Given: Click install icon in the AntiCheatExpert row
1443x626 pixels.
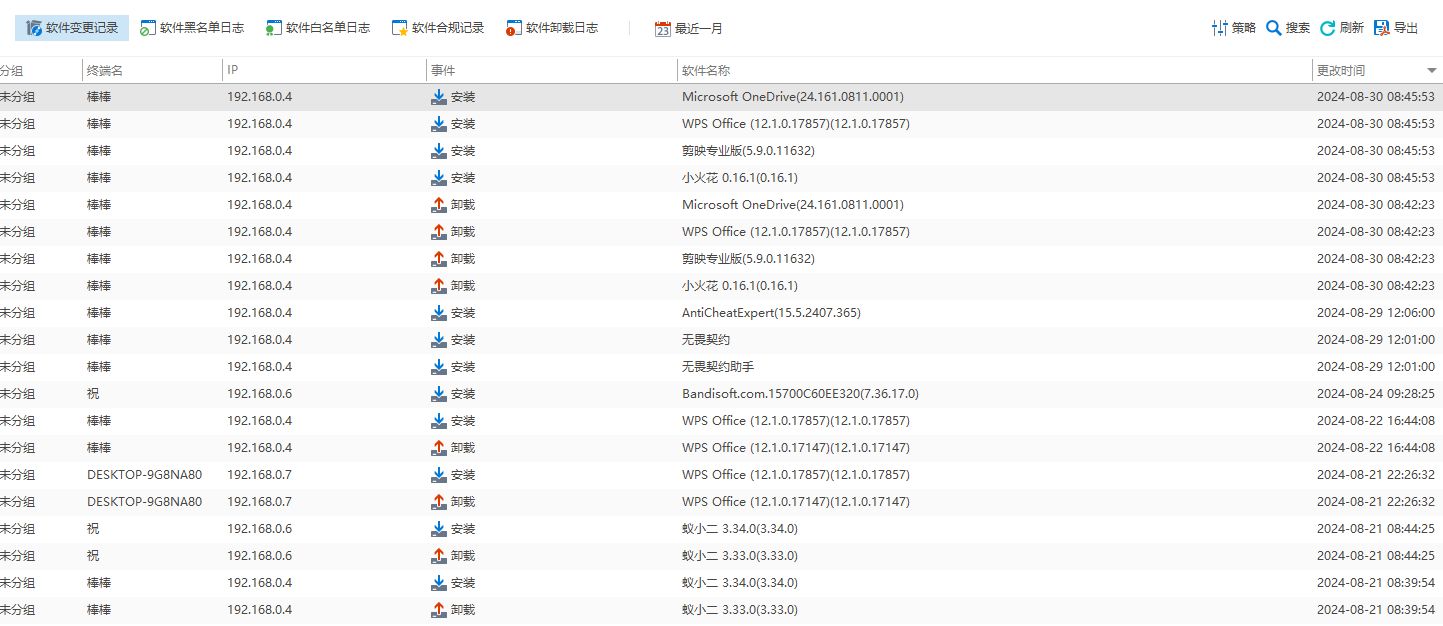Looking at the screenshot, I should click(438, 313).
